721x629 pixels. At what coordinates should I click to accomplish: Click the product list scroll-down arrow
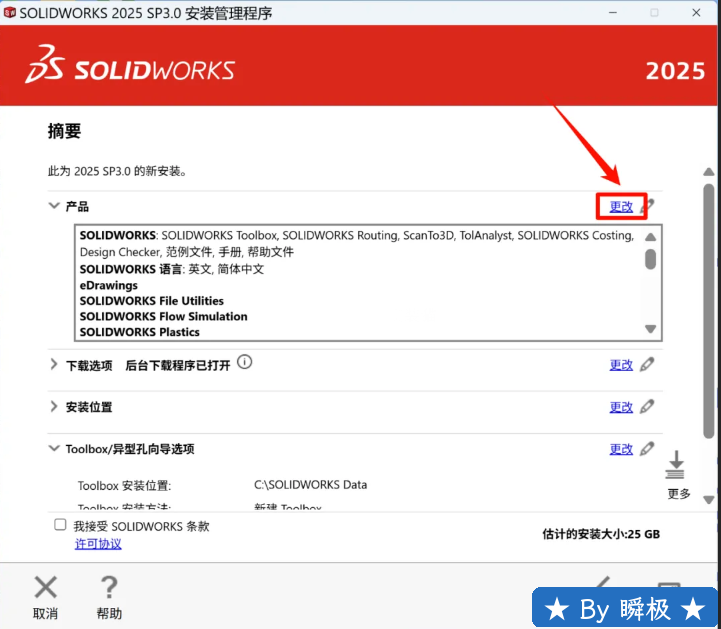[x=650, y=329]
